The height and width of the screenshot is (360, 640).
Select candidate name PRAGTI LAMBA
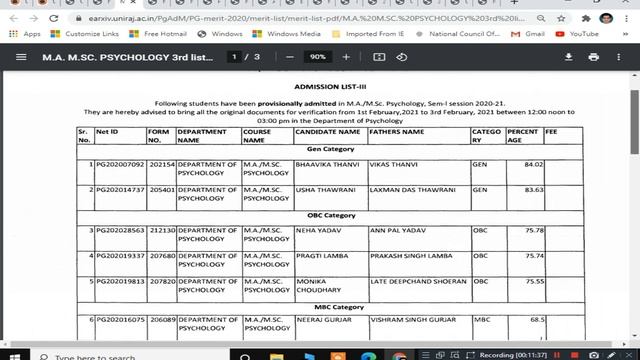coord(322,256)
